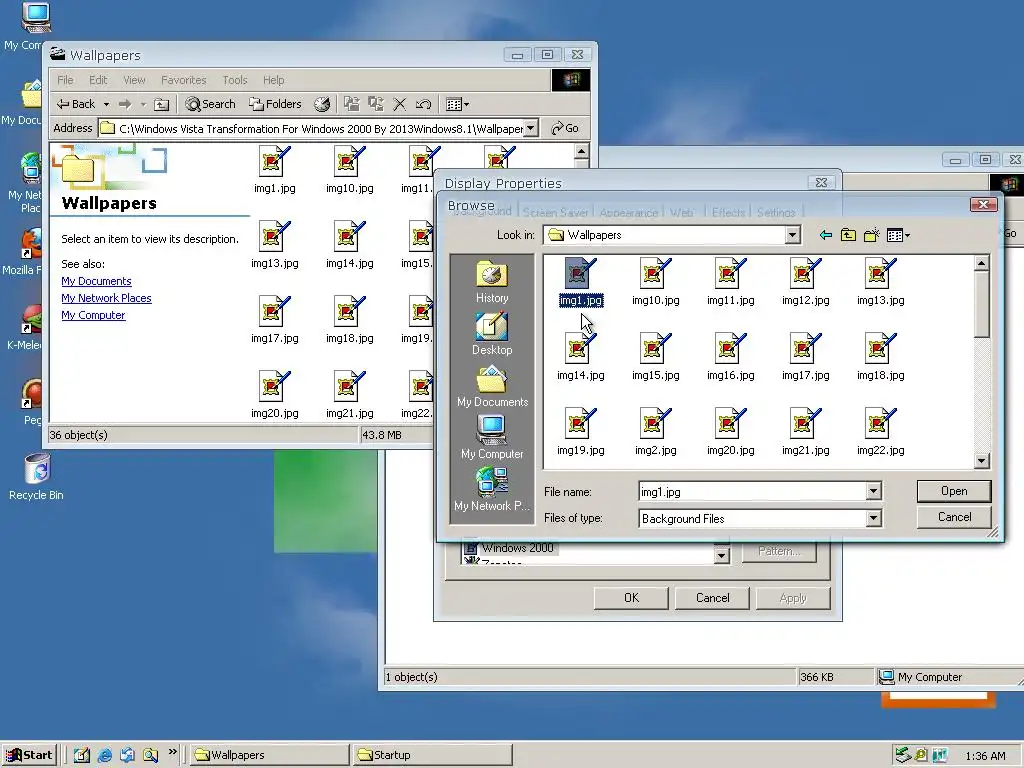Select img13.jpg in the Browse dialog
Screen dimensions: 1024x768
point(880,283)
